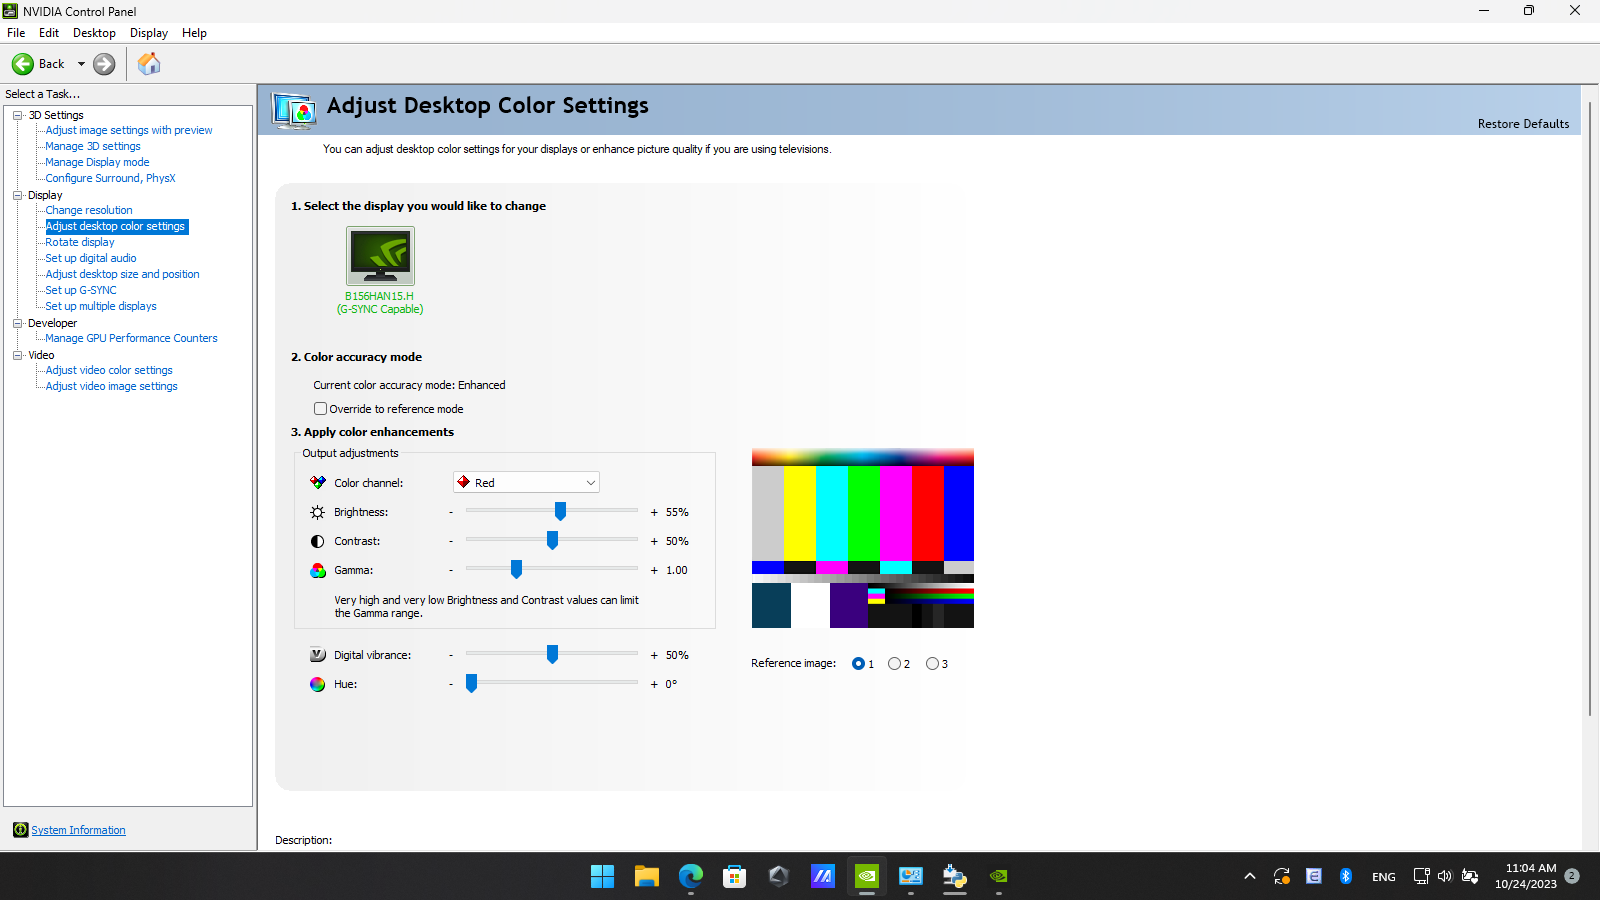The width and height of the screenshot is (1600, 900).
Task: Click the Contrast slider handle
Action: click(x=552, y=541)
